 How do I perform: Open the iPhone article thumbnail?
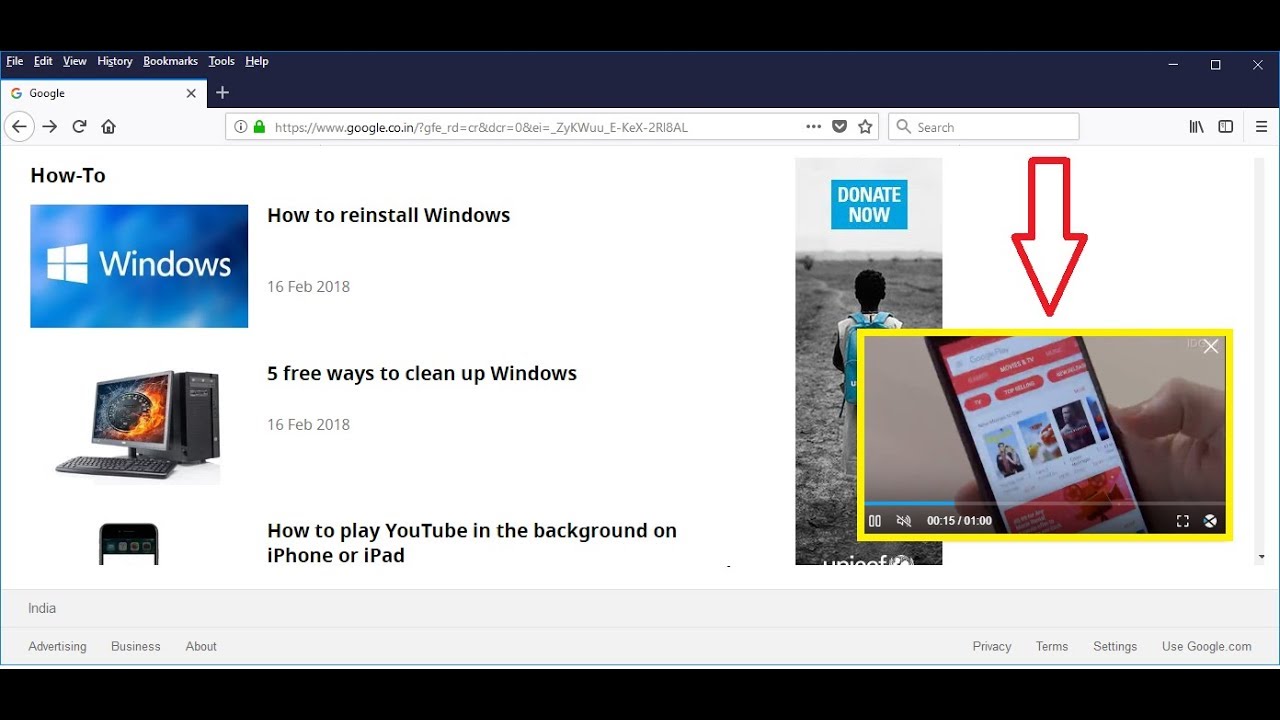pos(129,544)
